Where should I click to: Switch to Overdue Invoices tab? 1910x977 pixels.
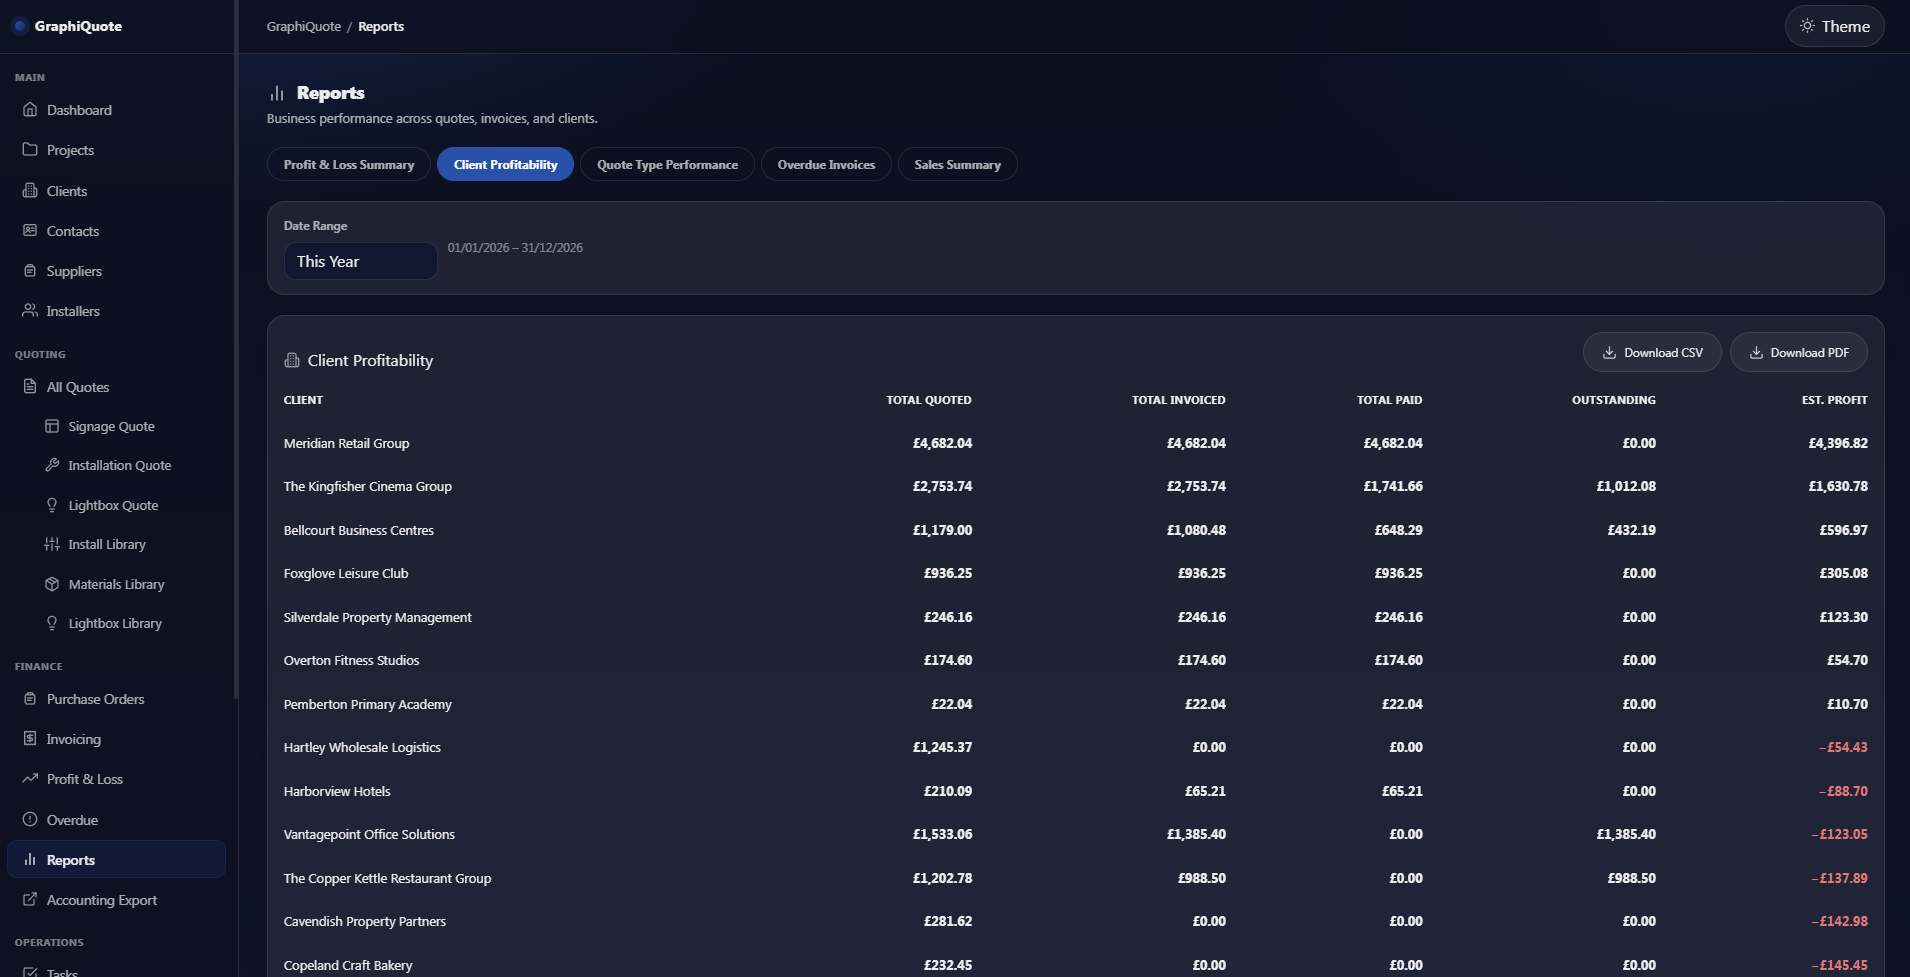(x=826, y=165)
